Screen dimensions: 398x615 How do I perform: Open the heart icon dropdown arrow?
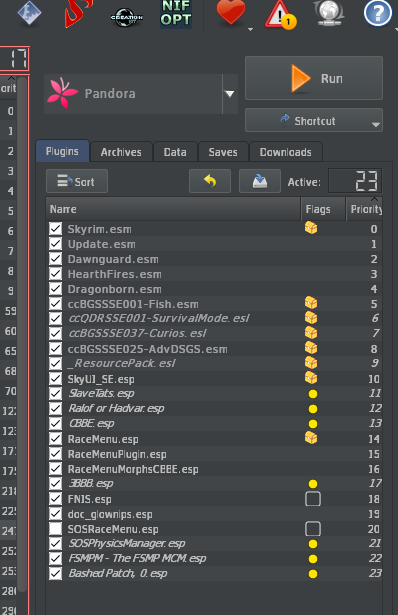tap(251, 29)
